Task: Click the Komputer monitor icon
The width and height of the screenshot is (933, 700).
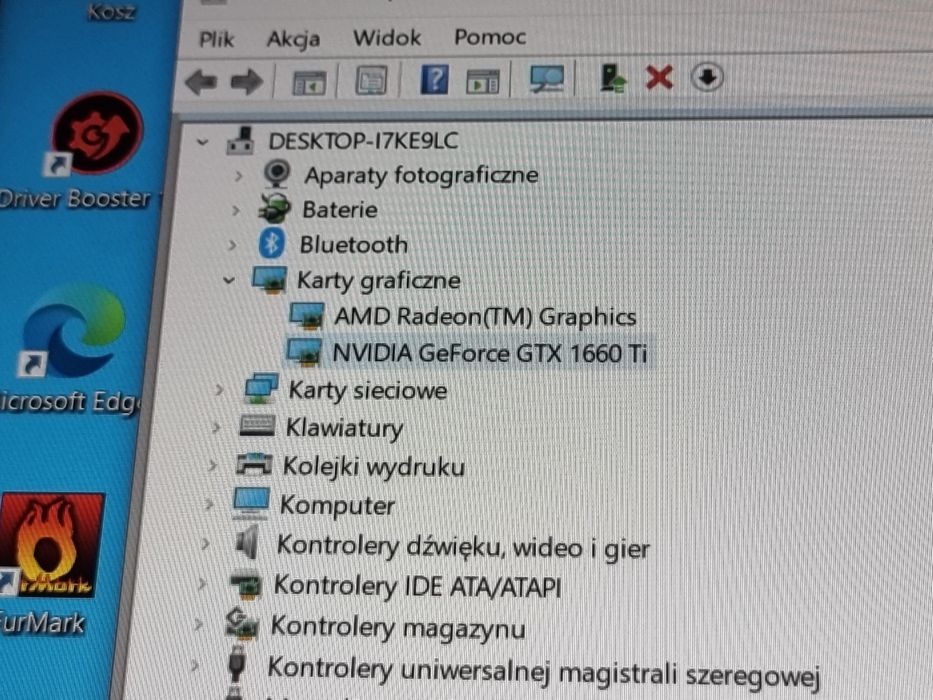Action: pyautogui.click(x=251, y=504)
